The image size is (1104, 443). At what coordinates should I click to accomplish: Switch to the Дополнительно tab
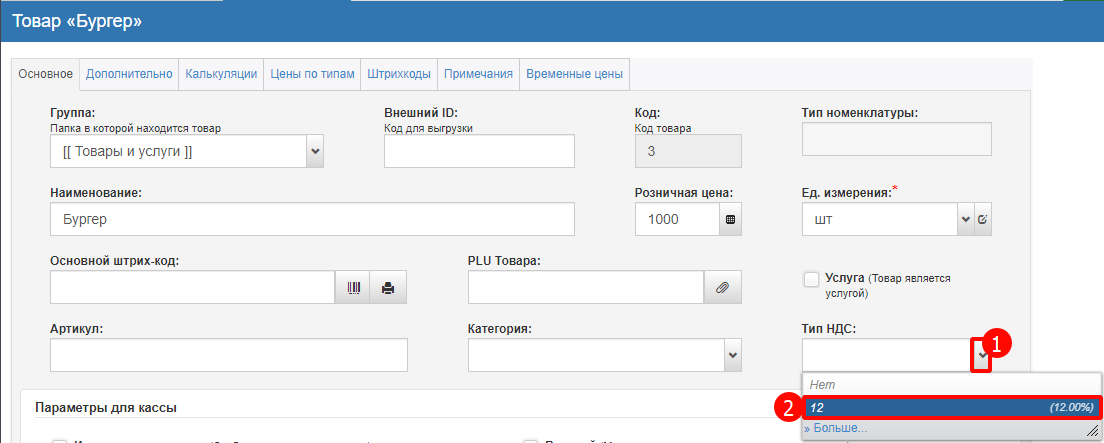(x=130, y=73)
